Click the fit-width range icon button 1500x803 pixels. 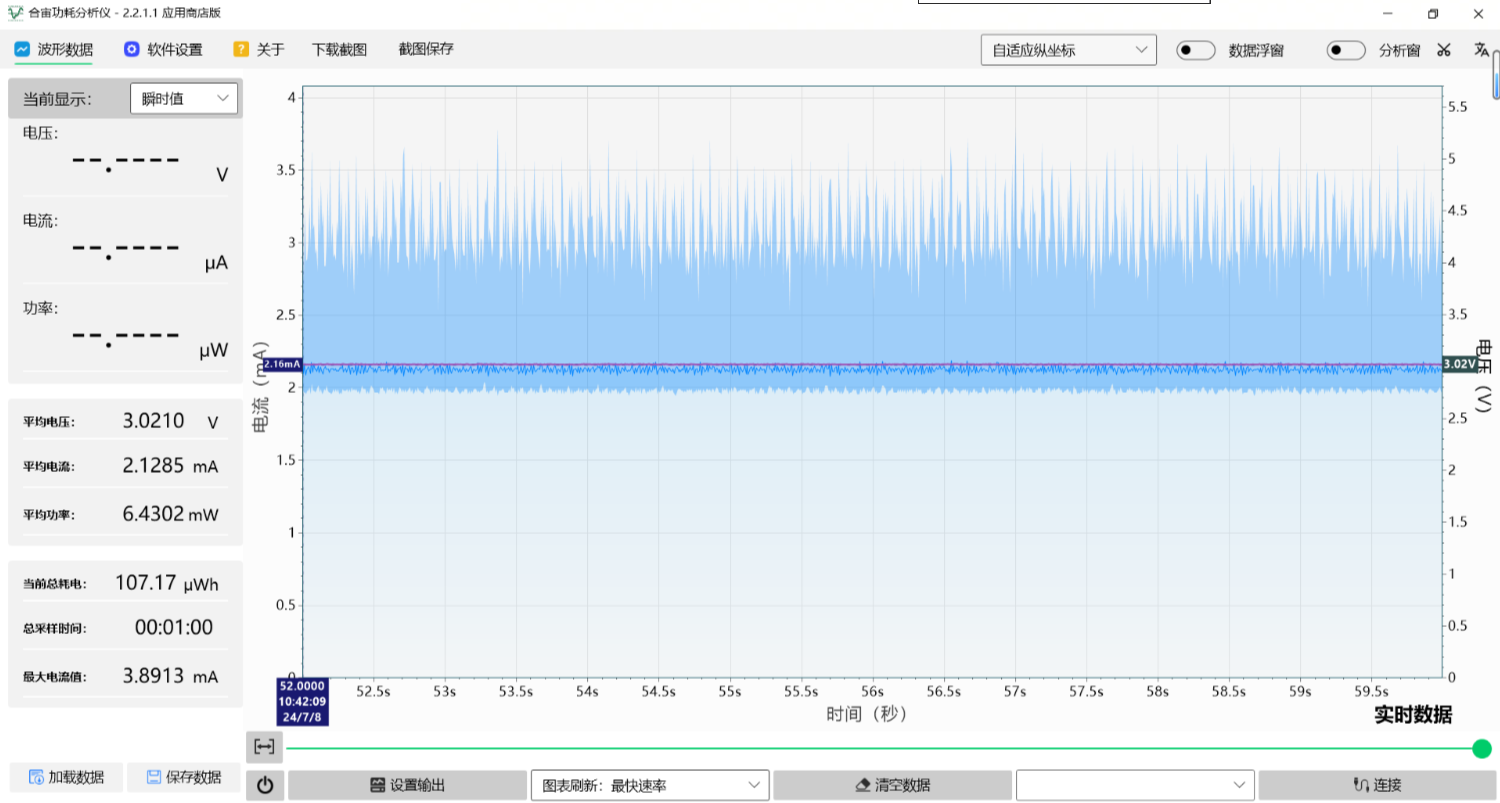[x=264, y=747]
